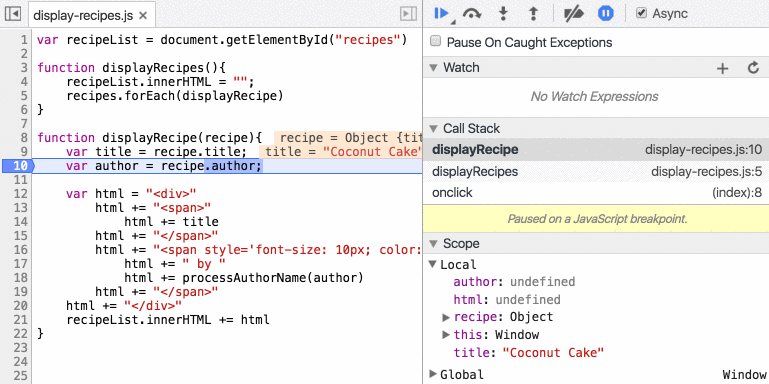
Task: Toggle pause on exceptions
Action: point(606,14)
